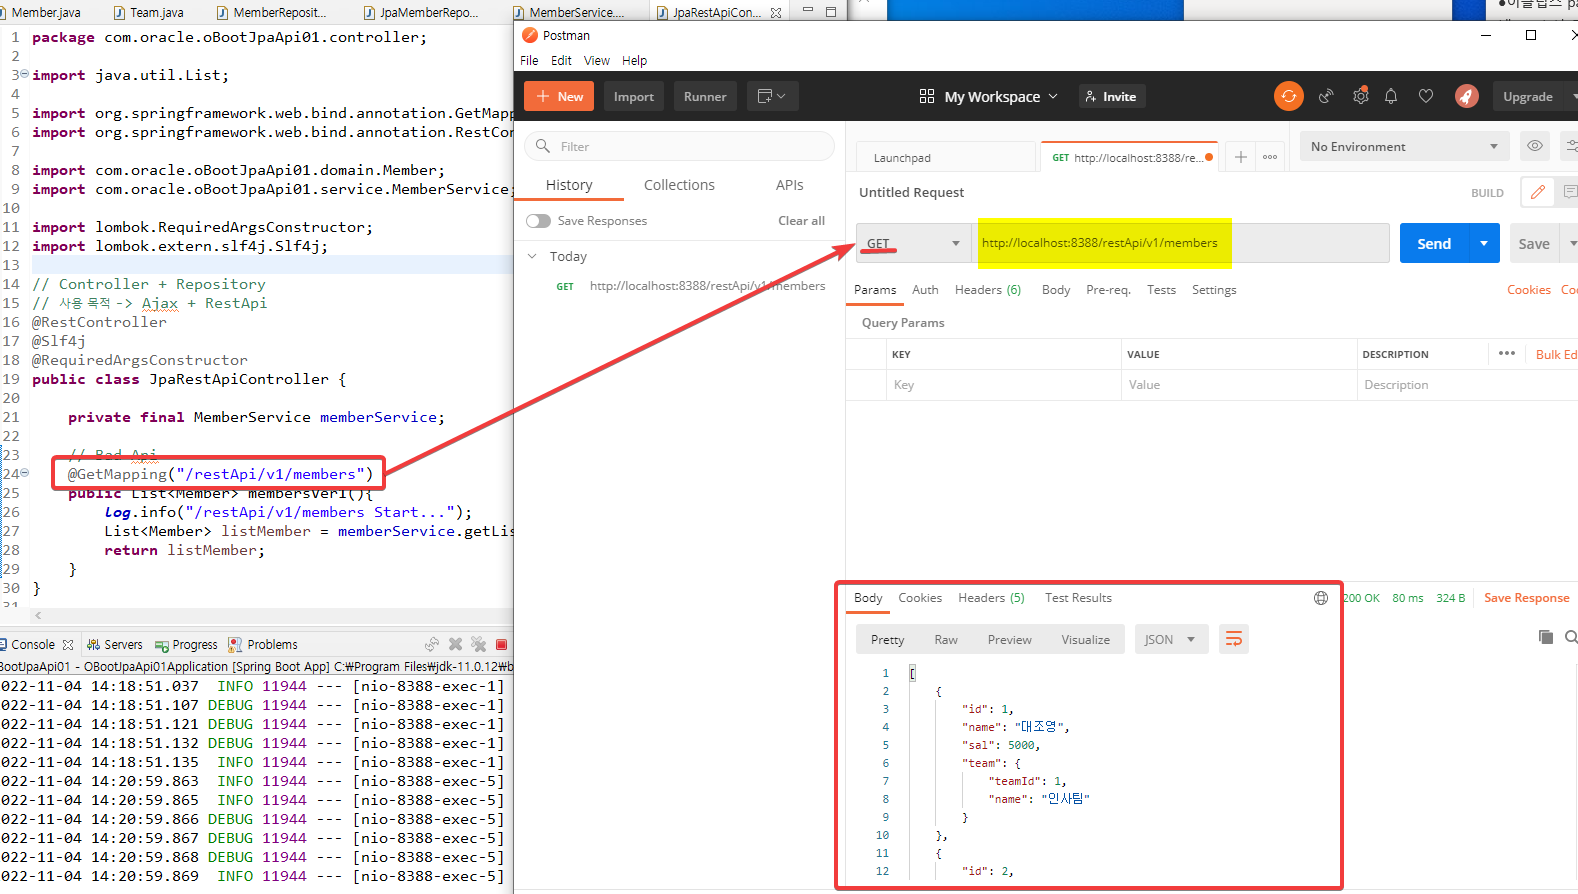1578x894 pixels.
Task: Open the Send button dropdown arrow
Action: [x=1484, y=243]
